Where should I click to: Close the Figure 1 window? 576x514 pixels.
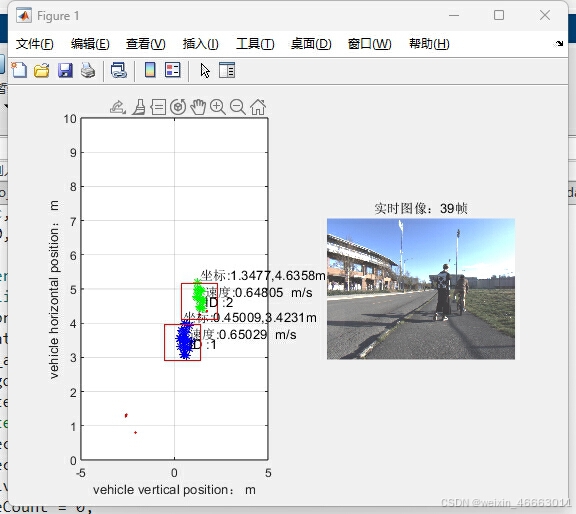(545, 15)
